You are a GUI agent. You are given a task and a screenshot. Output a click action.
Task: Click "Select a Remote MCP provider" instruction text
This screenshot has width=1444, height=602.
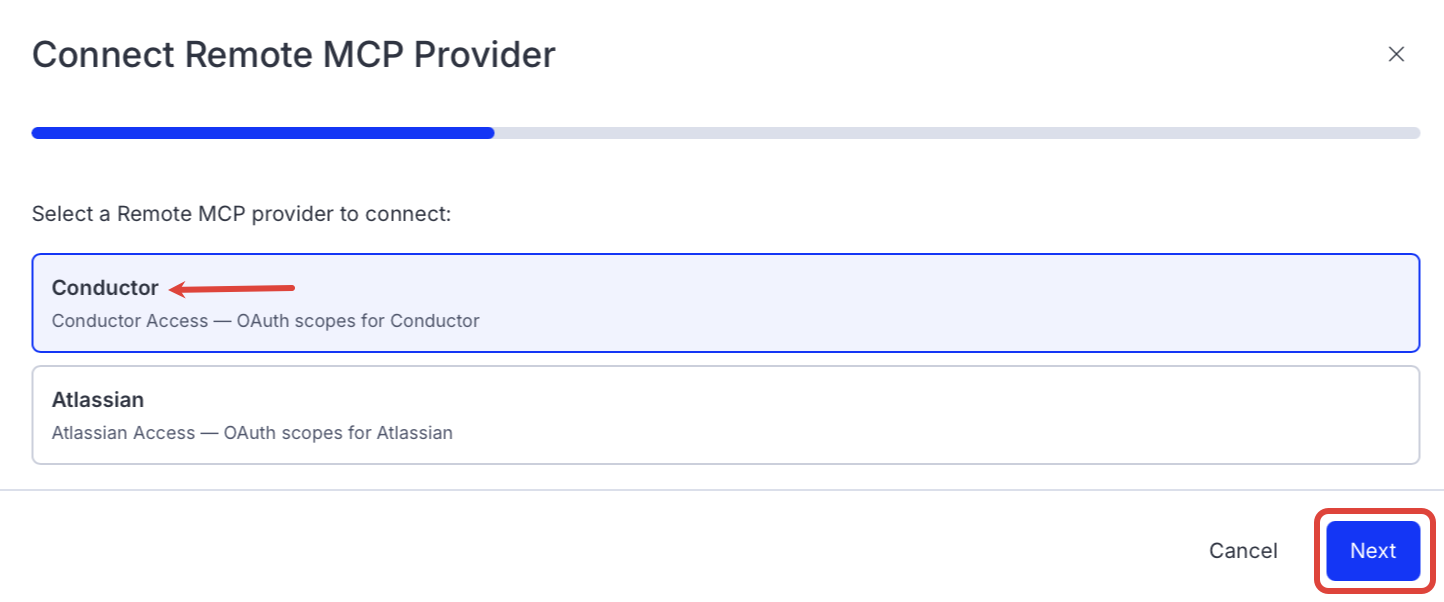coord(241,214)
